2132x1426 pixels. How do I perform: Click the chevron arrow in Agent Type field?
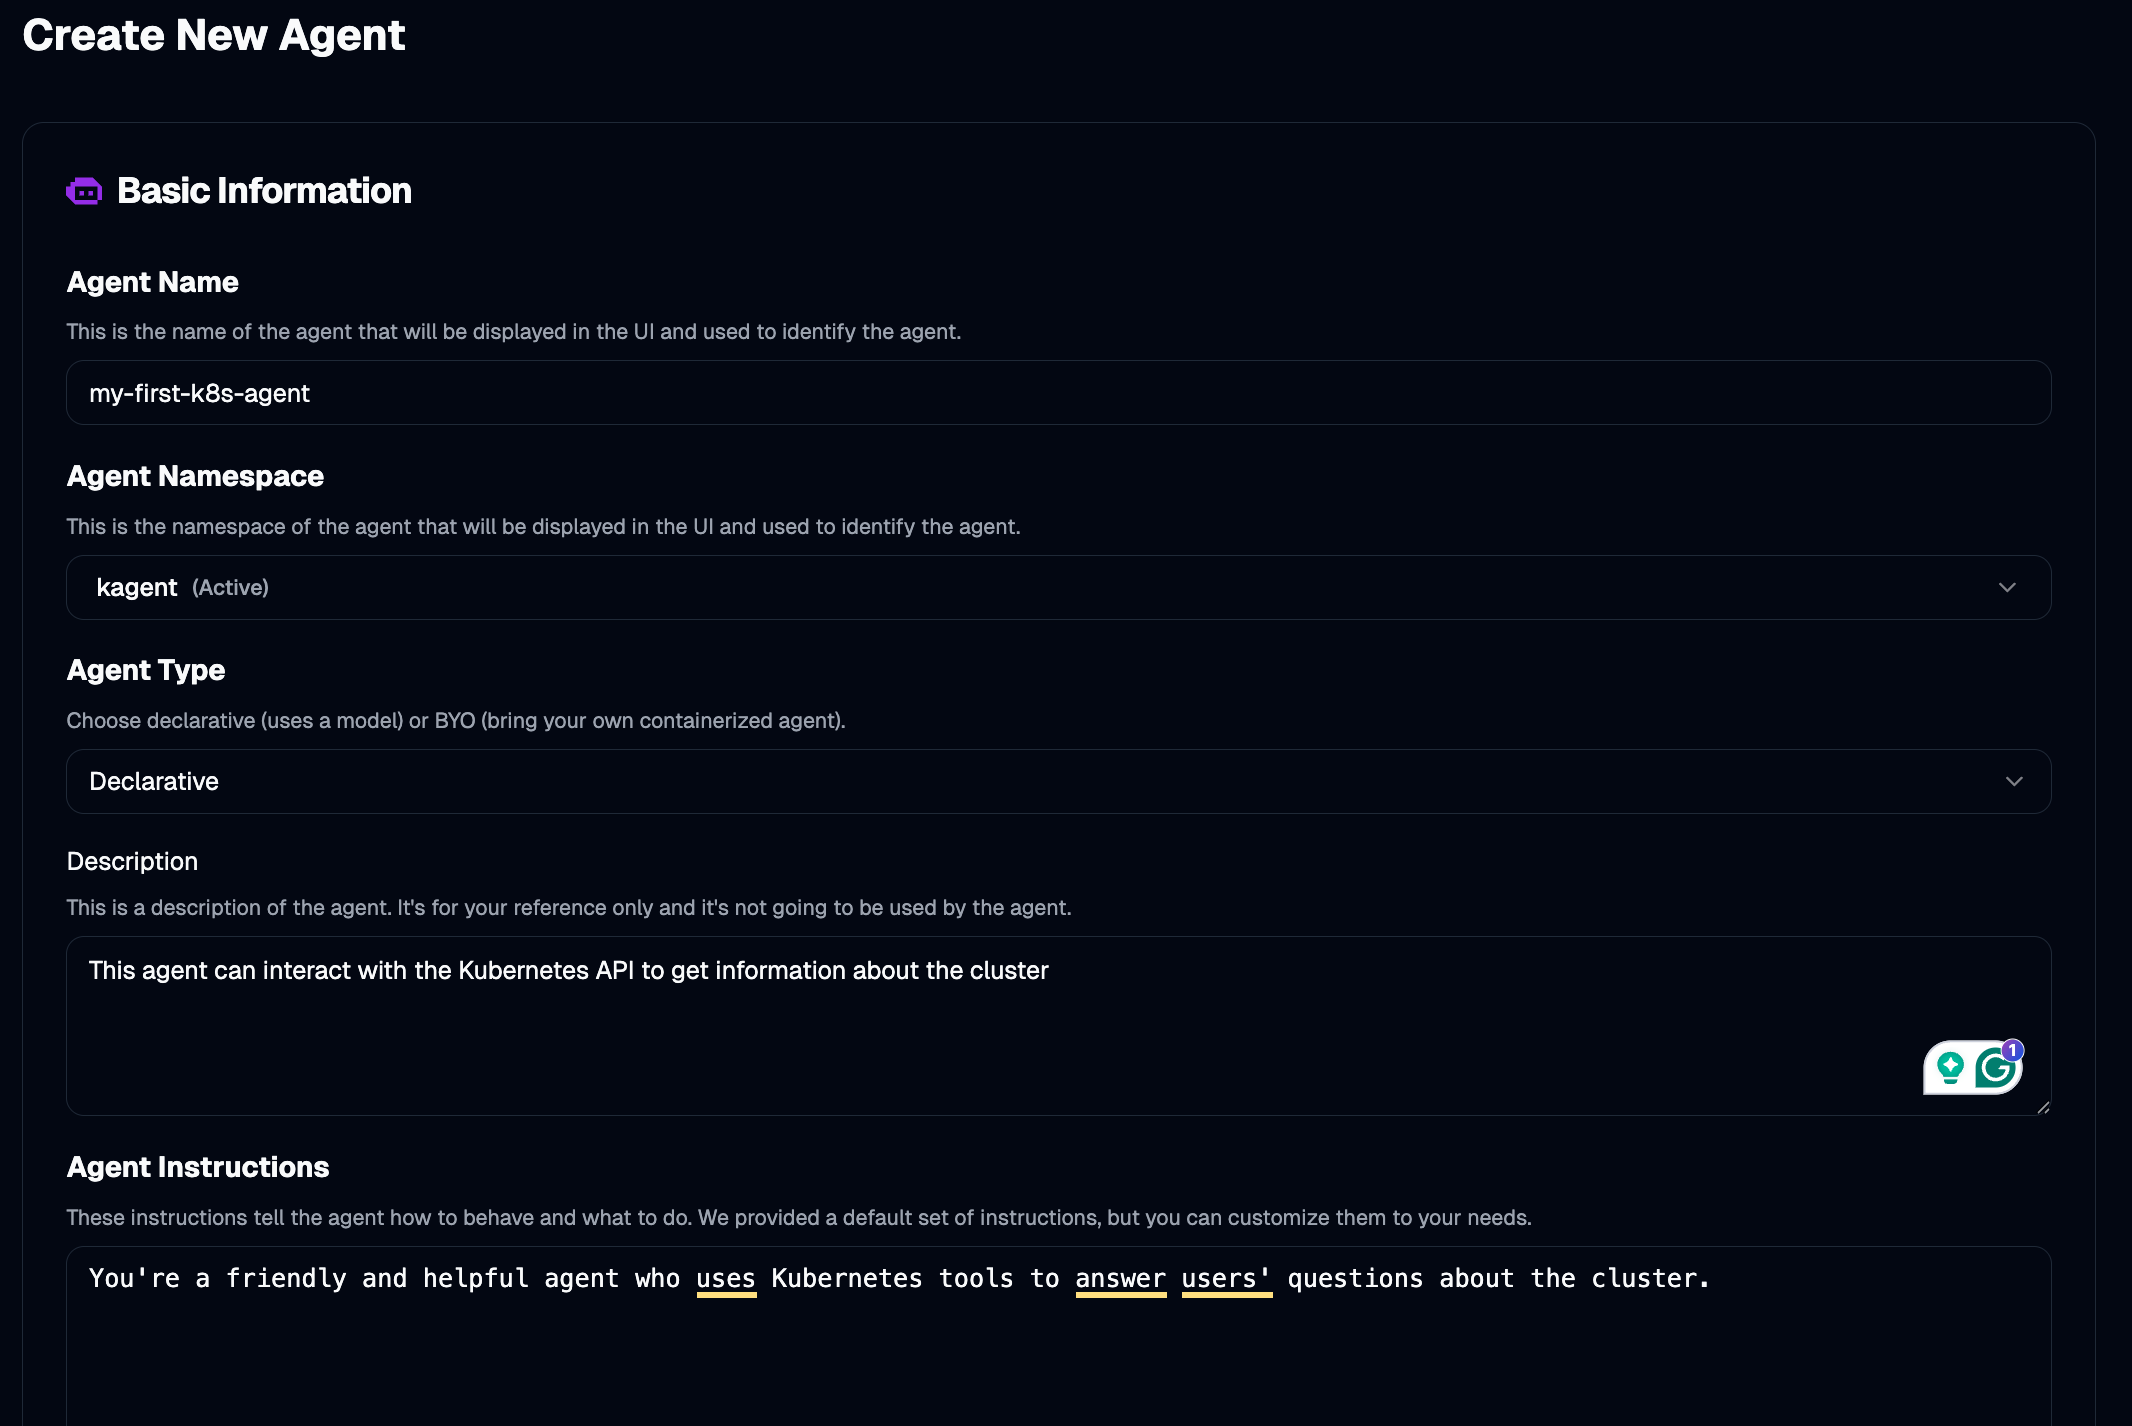2014,781
